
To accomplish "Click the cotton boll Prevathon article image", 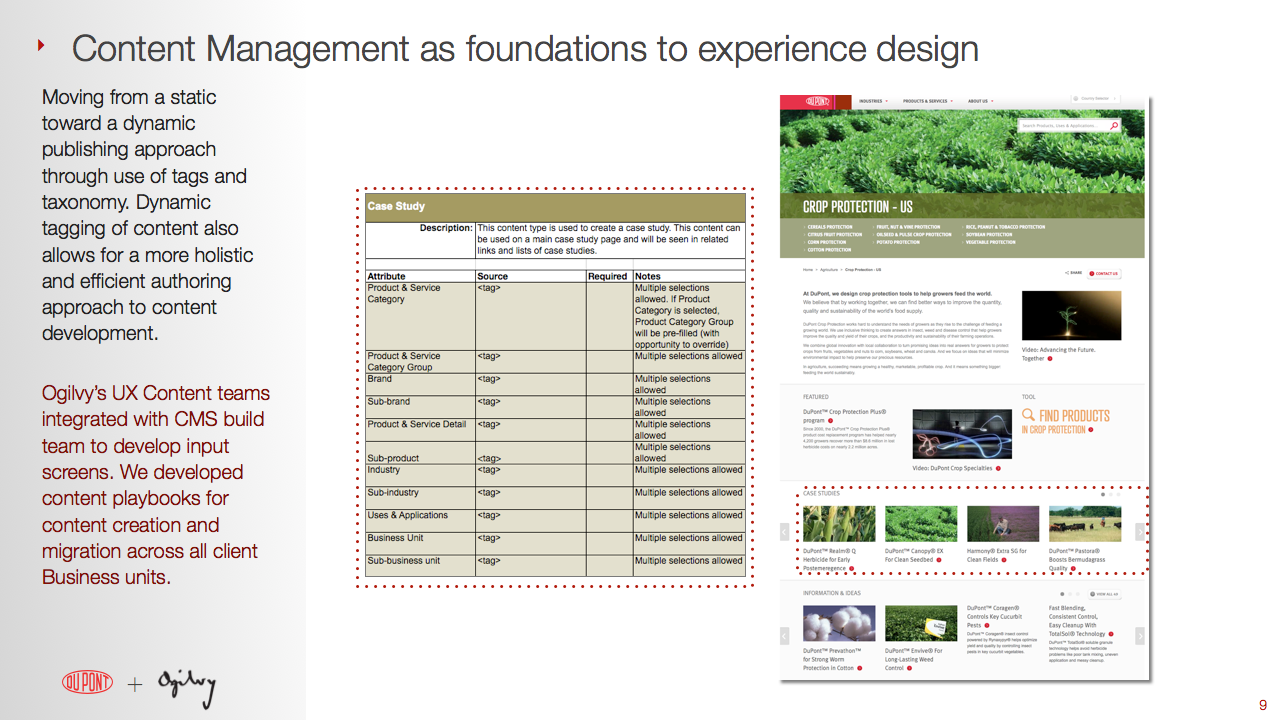I will tap(839, 623).
